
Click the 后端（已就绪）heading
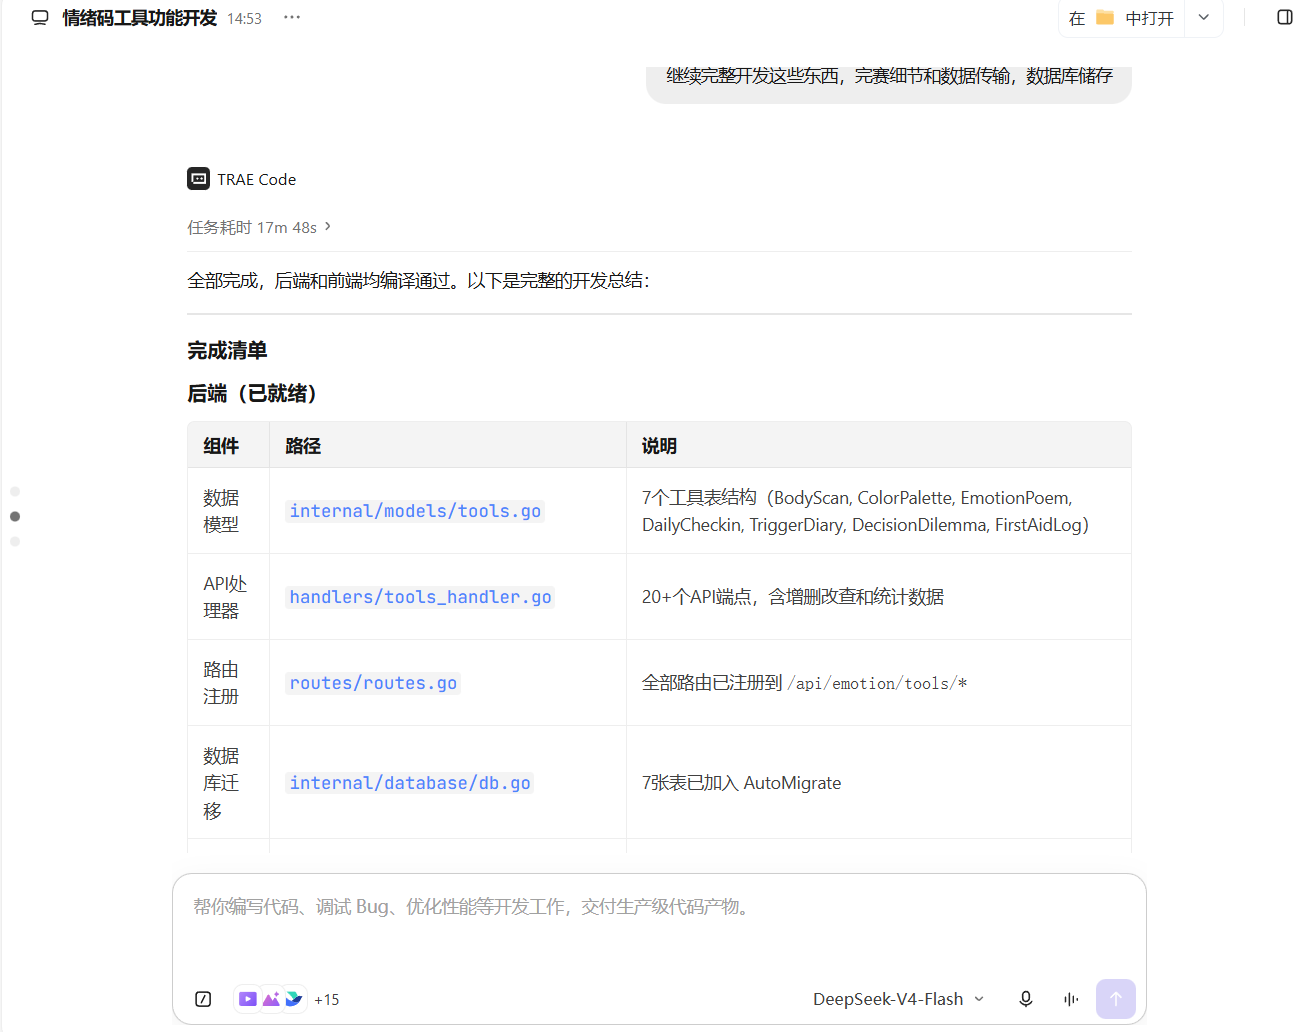(x=252, y=394)
